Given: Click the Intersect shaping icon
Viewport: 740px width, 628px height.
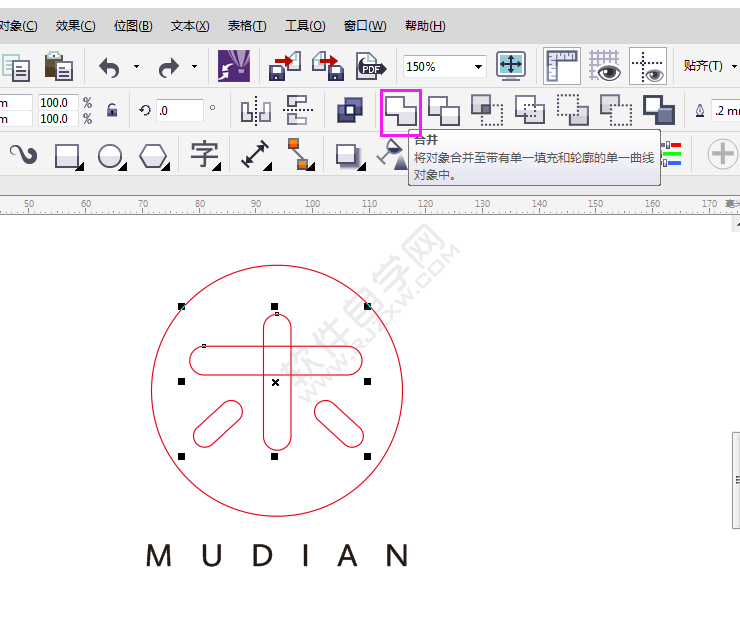Looking at the screenshot, I should click(487, 110).
